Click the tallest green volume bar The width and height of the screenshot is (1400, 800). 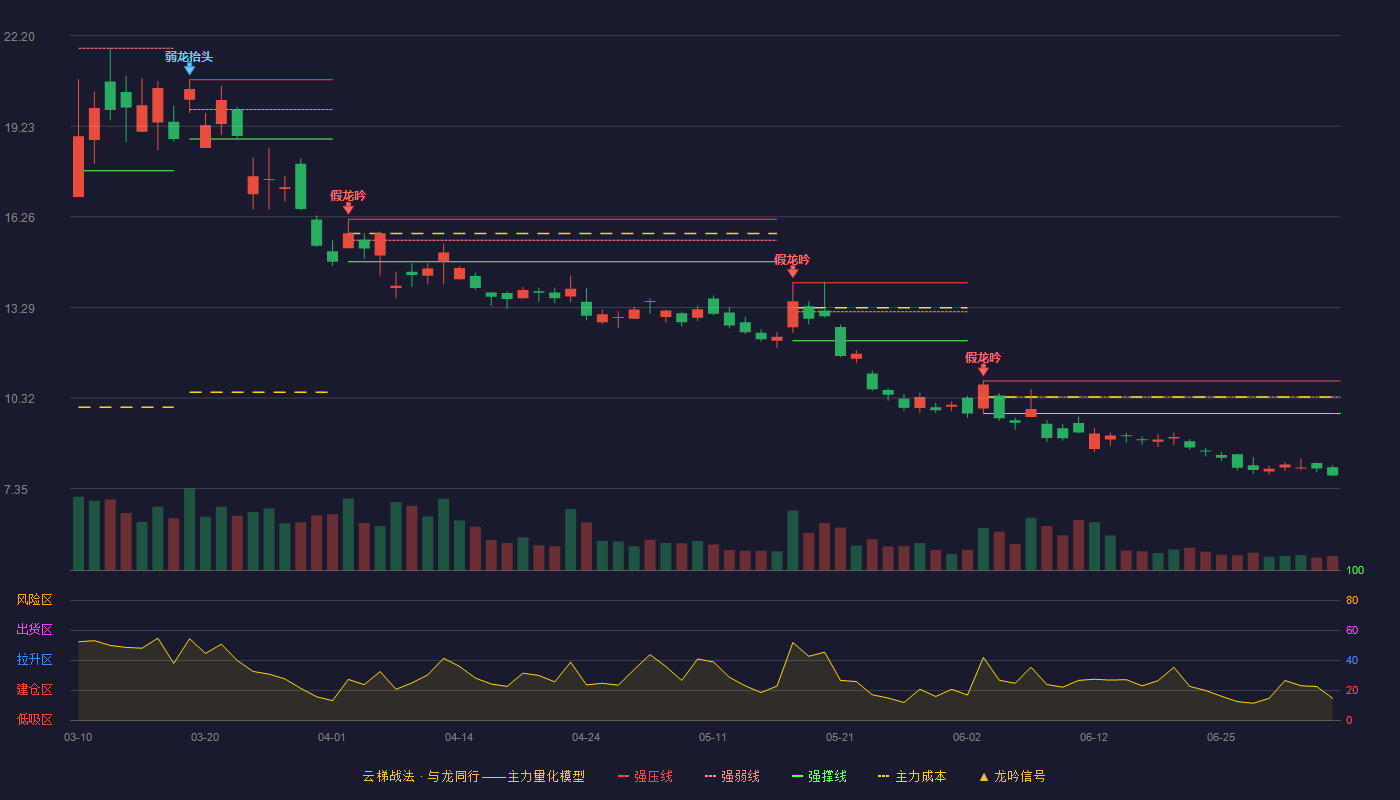click(189, 529)
